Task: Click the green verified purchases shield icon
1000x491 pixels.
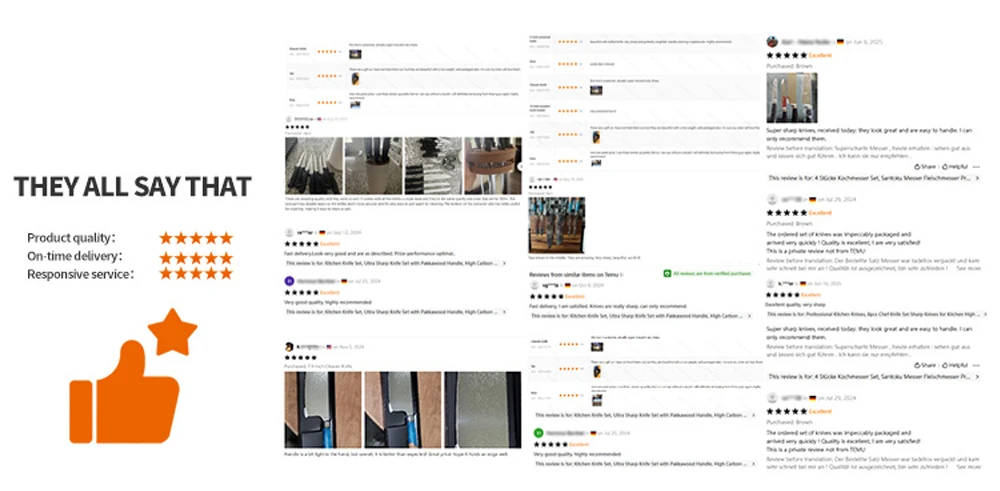Action: [x=667, y=273]
